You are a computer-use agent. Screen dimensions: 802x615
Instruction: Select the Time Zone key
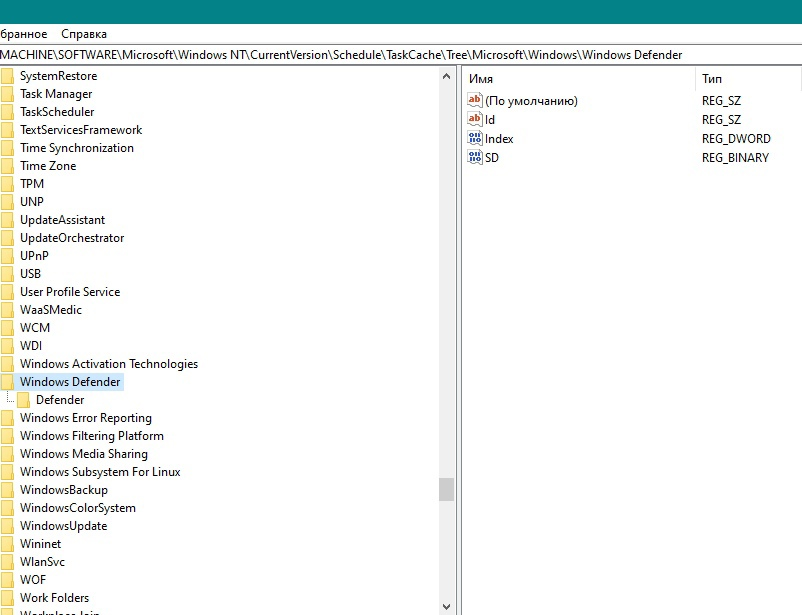[48, 166]
